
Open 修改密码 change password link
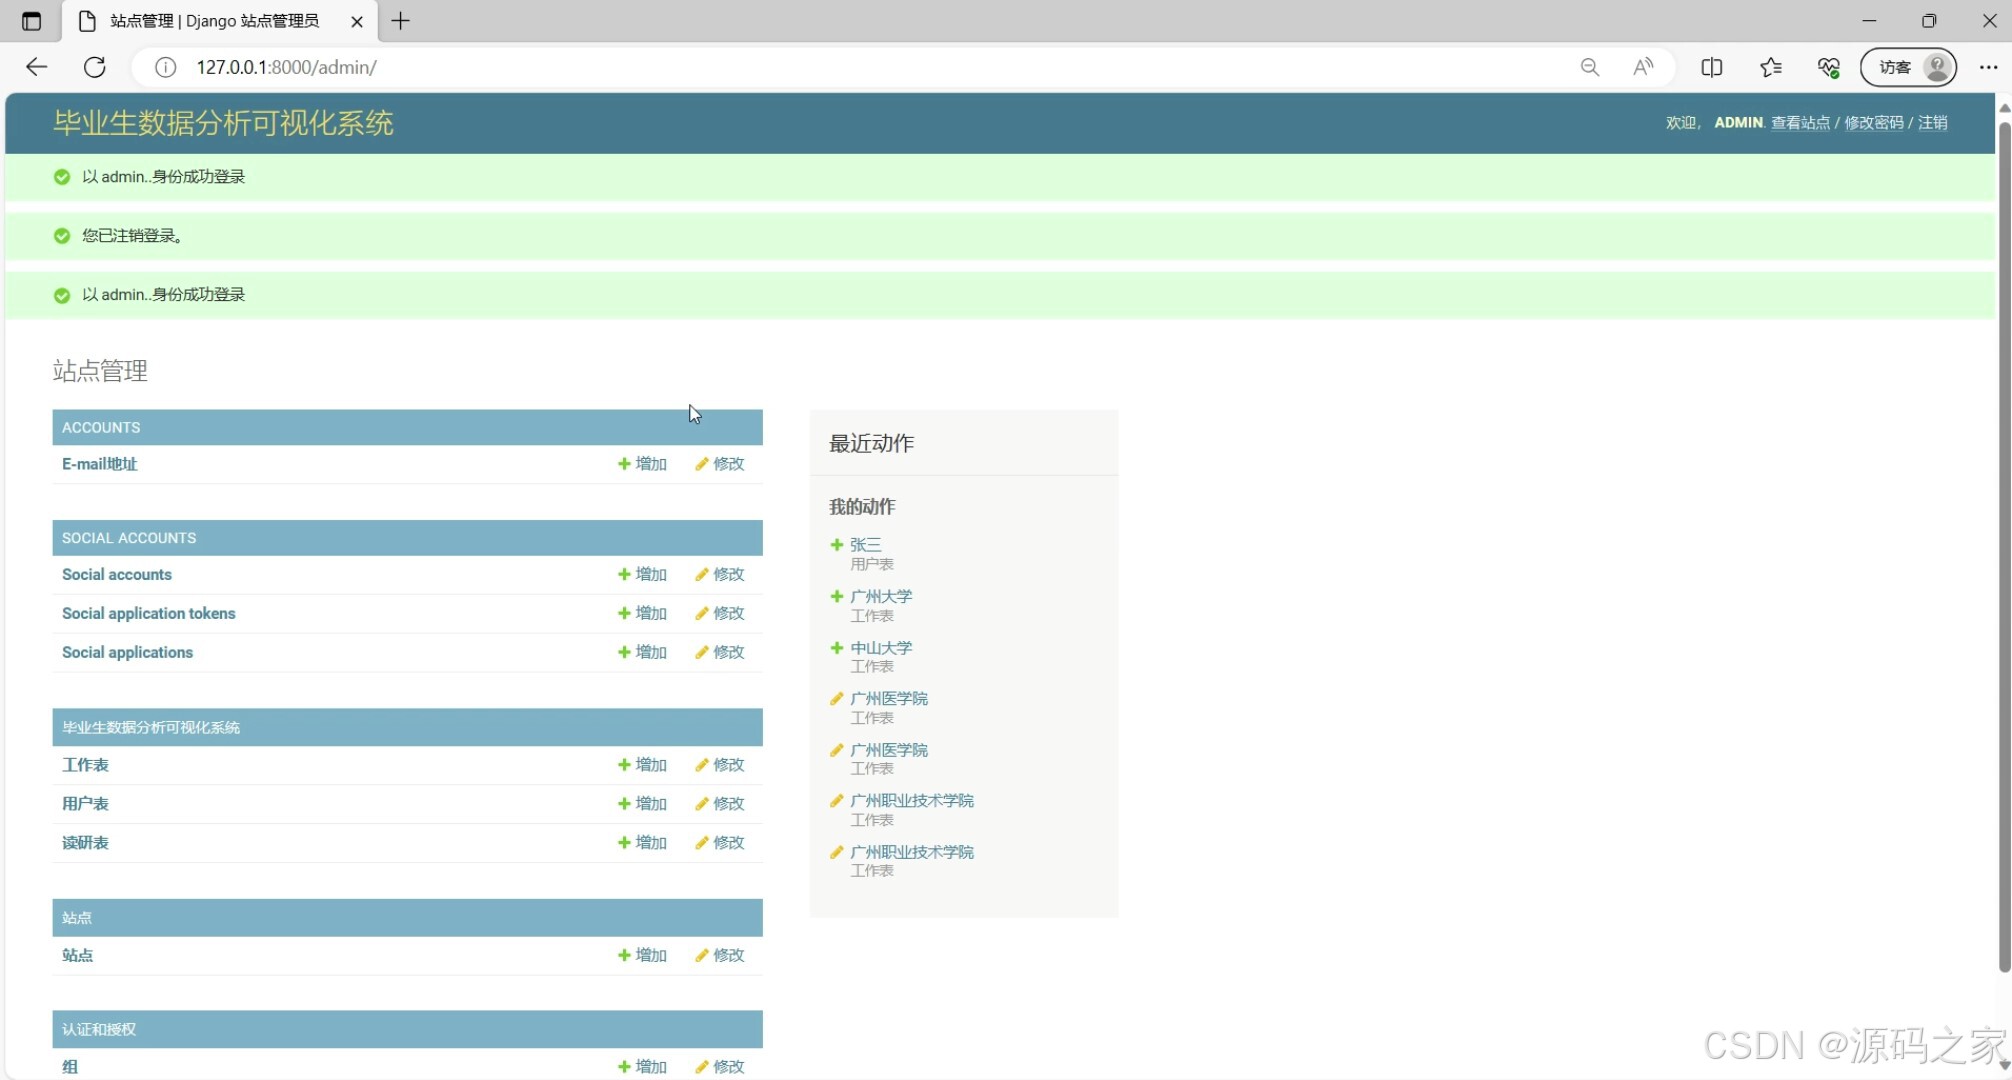coord(1873,123)
